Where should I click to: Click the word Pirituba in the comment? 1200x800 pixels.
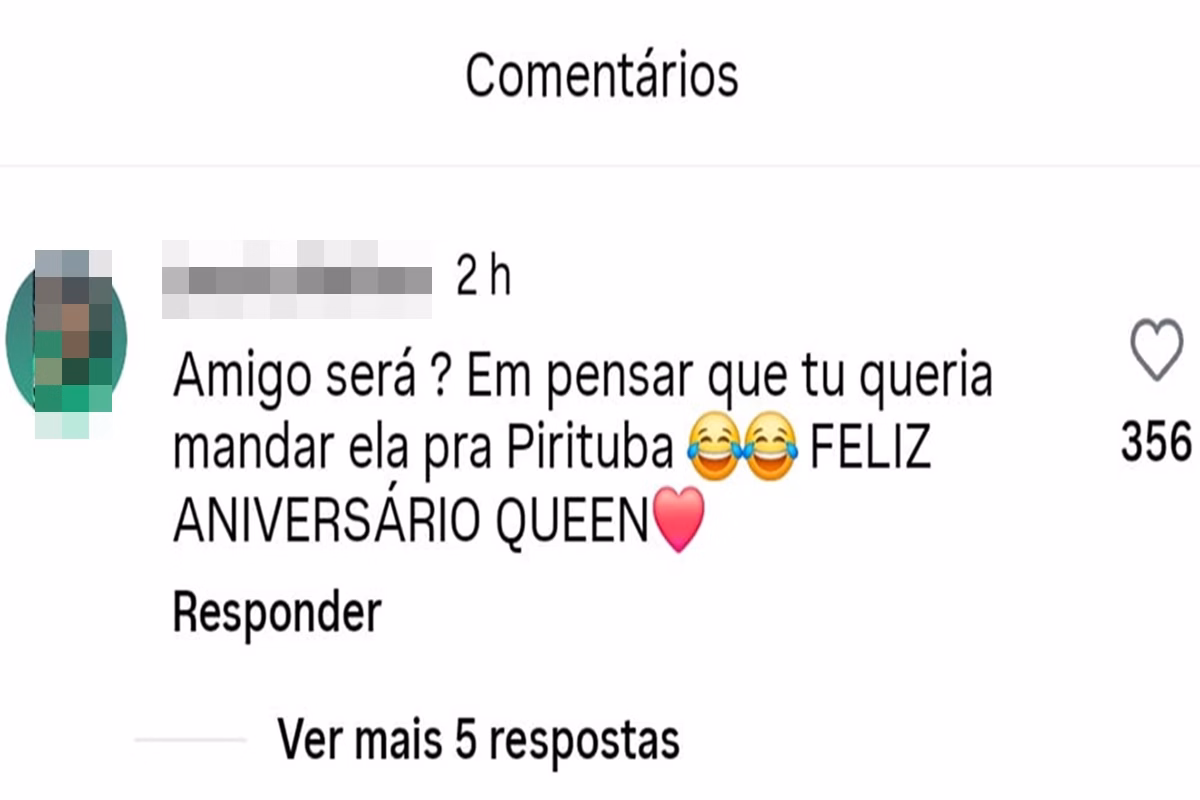[x=589, y=451]
